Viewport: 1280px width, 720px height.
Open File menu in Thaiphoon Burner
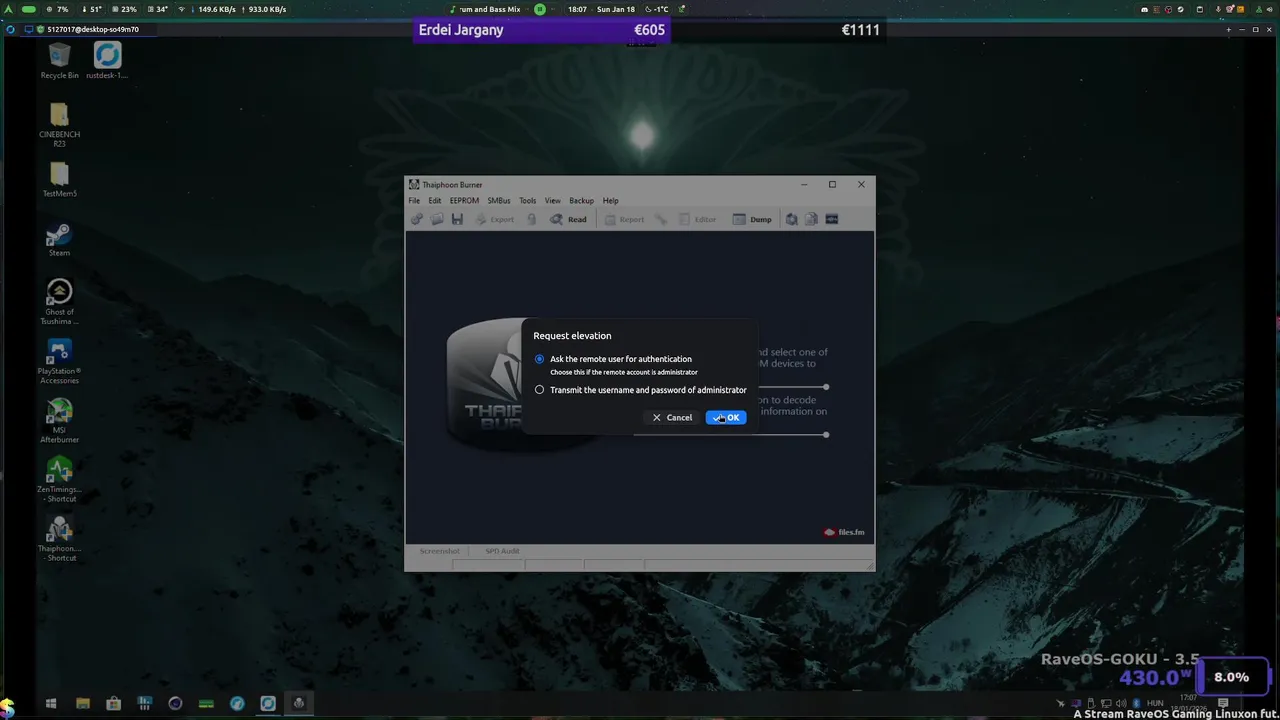click(414, 201)
